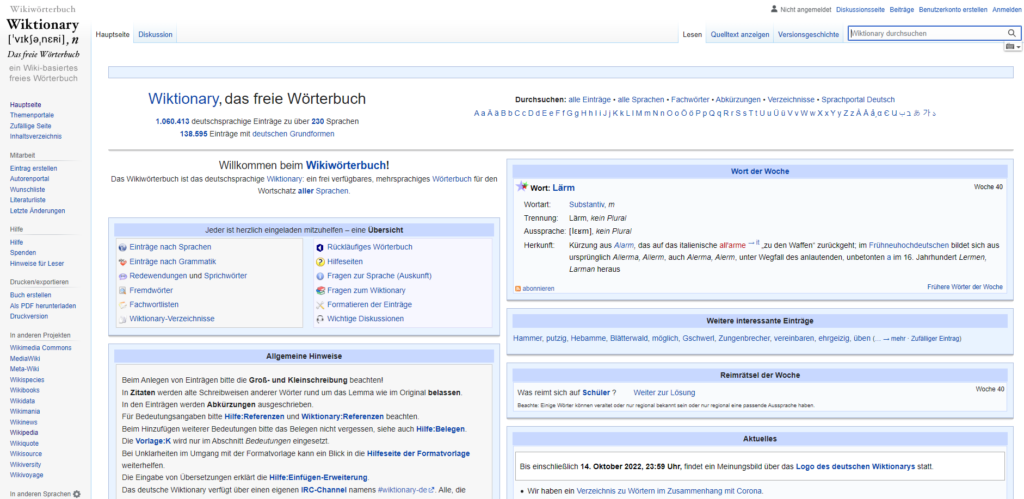Open alle Einträge browse link
The height and width of the screenshot is (499, 1024).
(590, 100)
